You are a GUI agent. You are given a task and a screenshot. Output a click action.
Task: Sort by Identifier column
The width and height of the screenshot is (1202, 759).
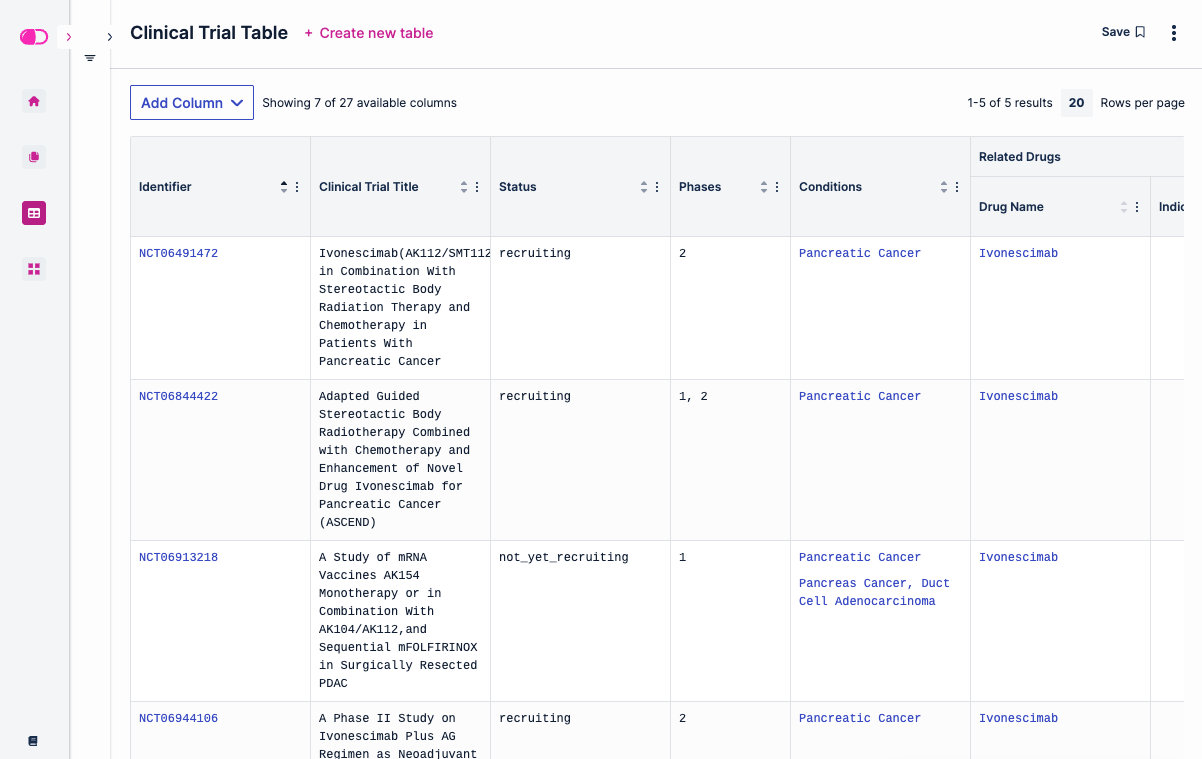pyautogui.click(x=284, y=187)
